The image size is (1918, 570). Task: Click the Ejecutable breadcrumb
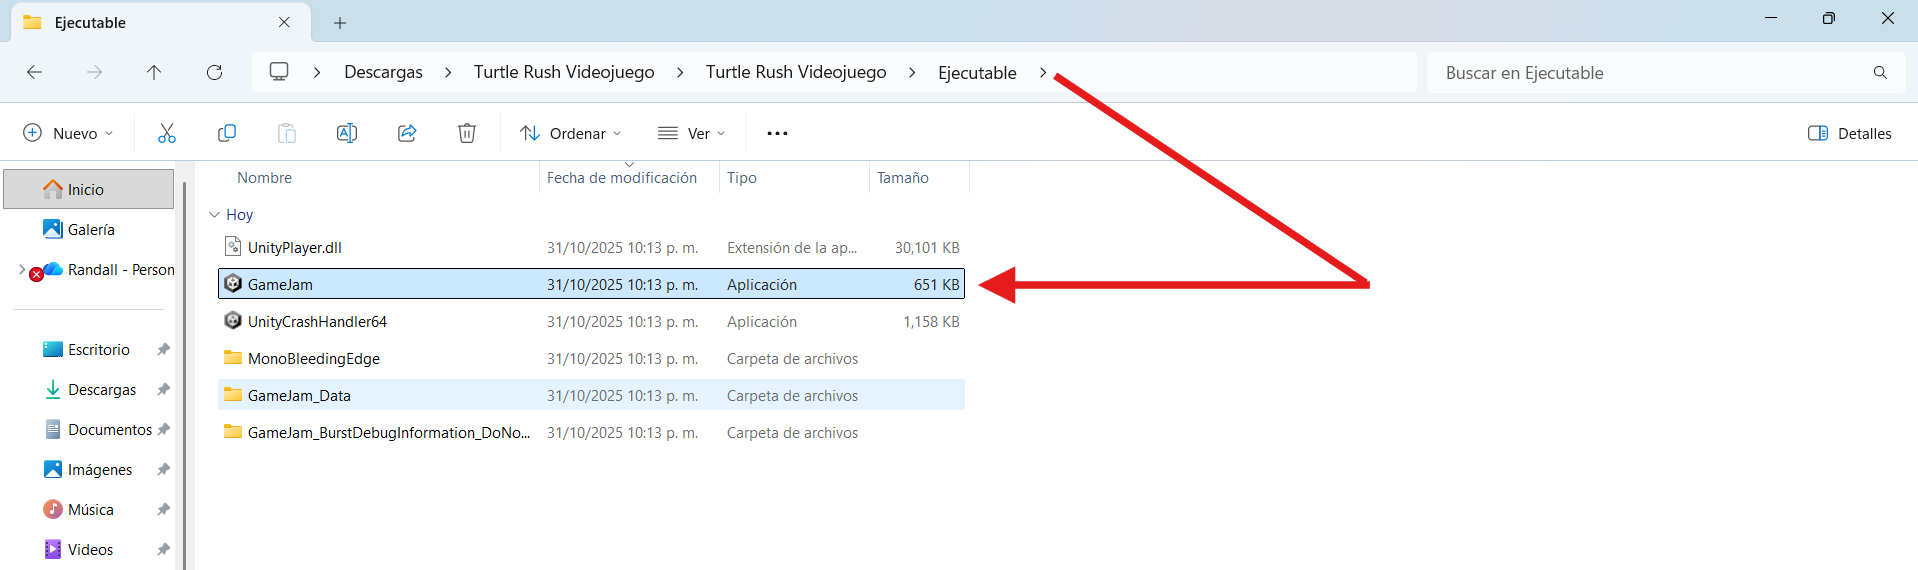[977, 72]
